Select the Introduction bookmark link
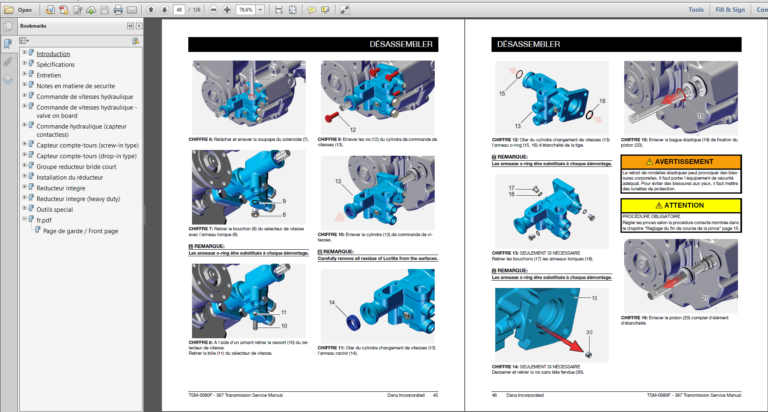 tap(53, 54)
